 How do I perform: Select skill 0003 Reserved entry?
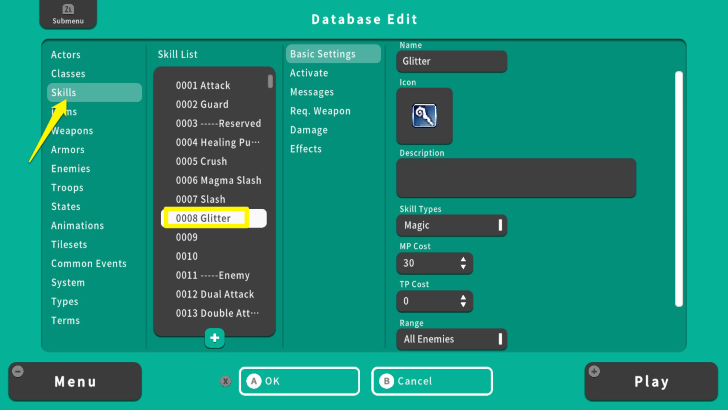pyautogui.click(x=214, y=124)
